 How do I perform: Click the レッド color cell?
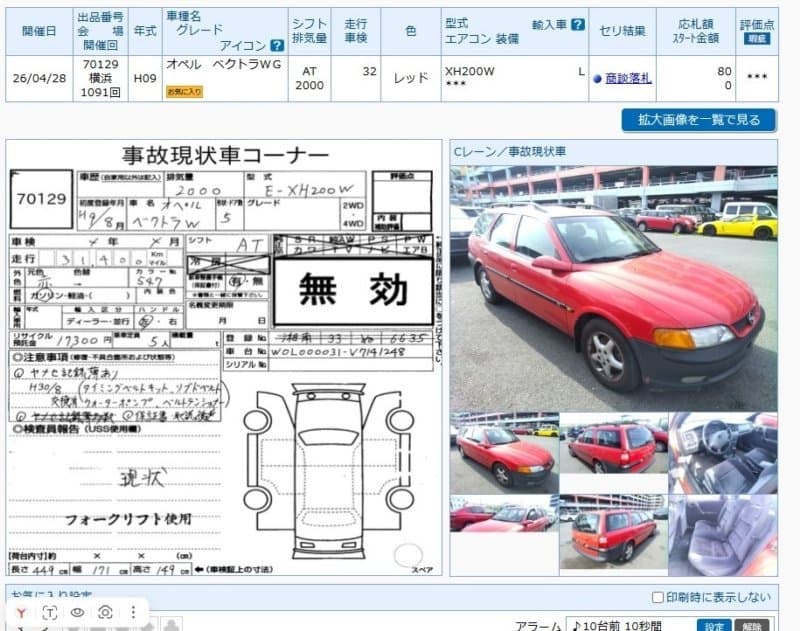pos(411,79)
